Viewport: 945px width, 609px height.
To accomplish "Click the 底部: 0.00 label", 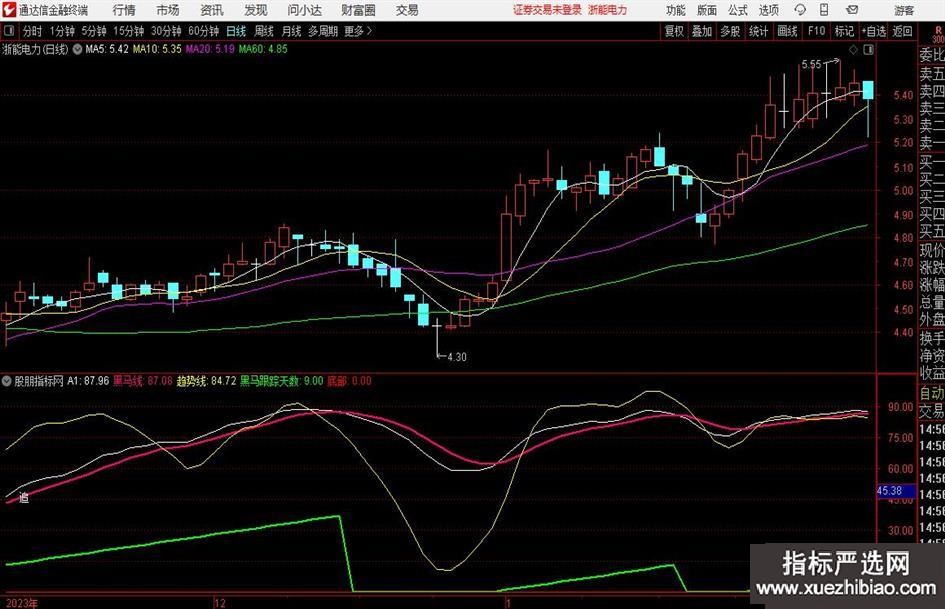I will pyautogui.click(x=350, y=381).
